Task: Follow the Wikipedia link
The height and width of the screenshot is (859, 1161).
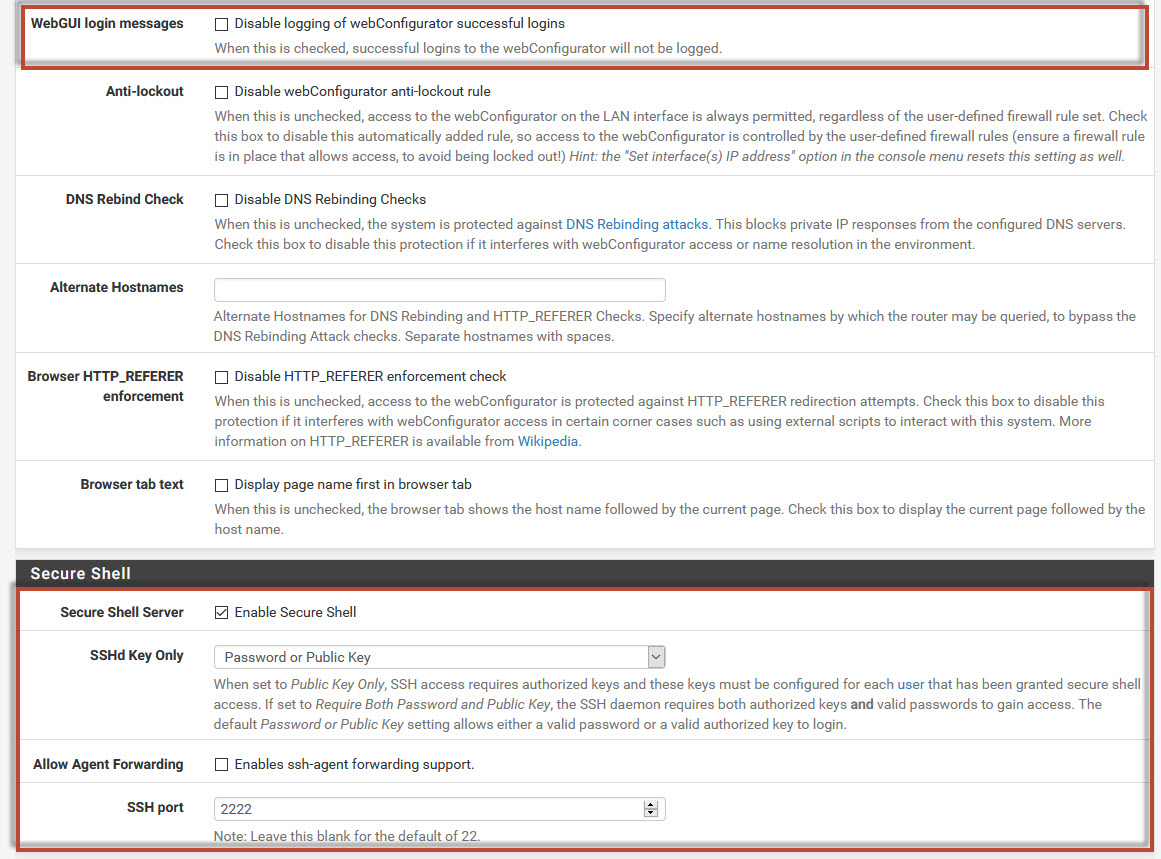Action: click(x=547, y=441)
